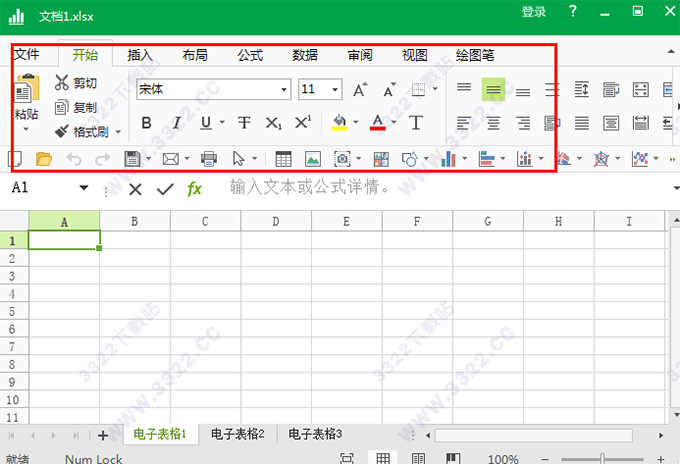Screen dimensions: 680x464
Task: Switch to the 数据 (Data) tab
Action: [x=305, y=55]
